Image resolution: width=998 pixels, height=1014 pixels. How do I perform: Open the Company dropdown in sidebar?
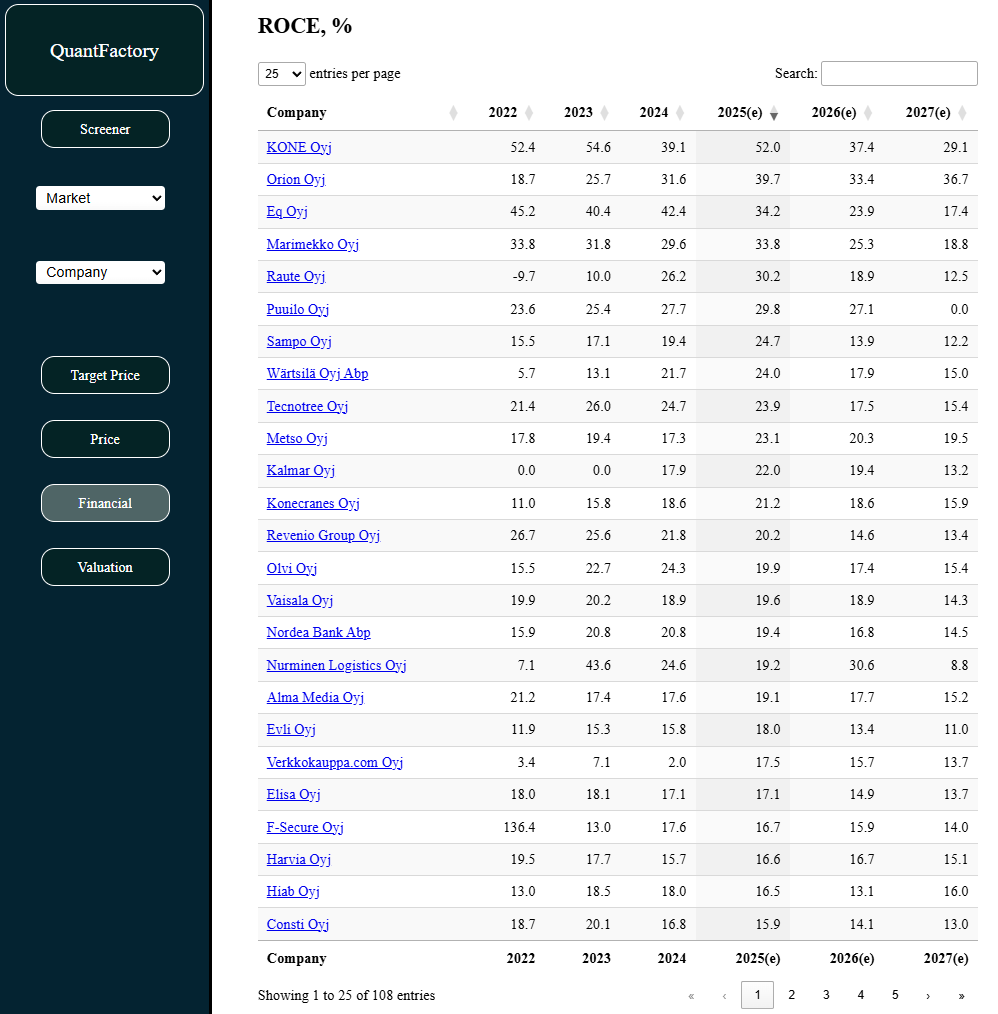tap(100, 272)
